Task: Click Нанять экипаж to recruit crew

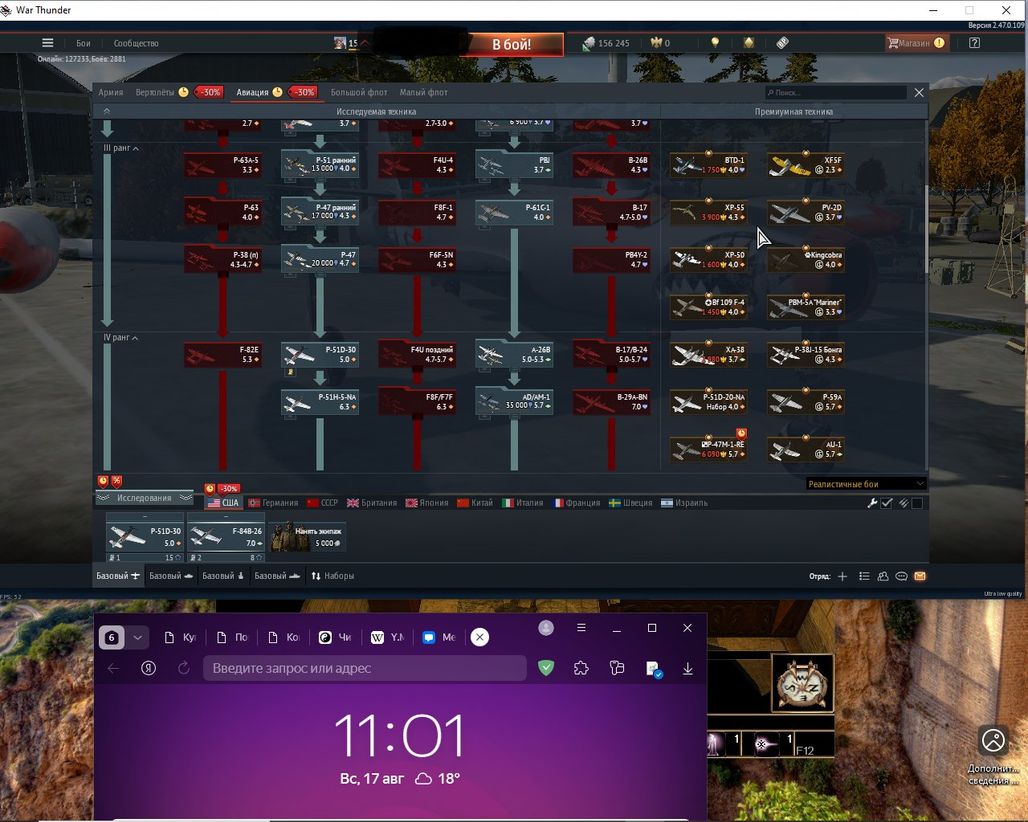Action: 307,536
